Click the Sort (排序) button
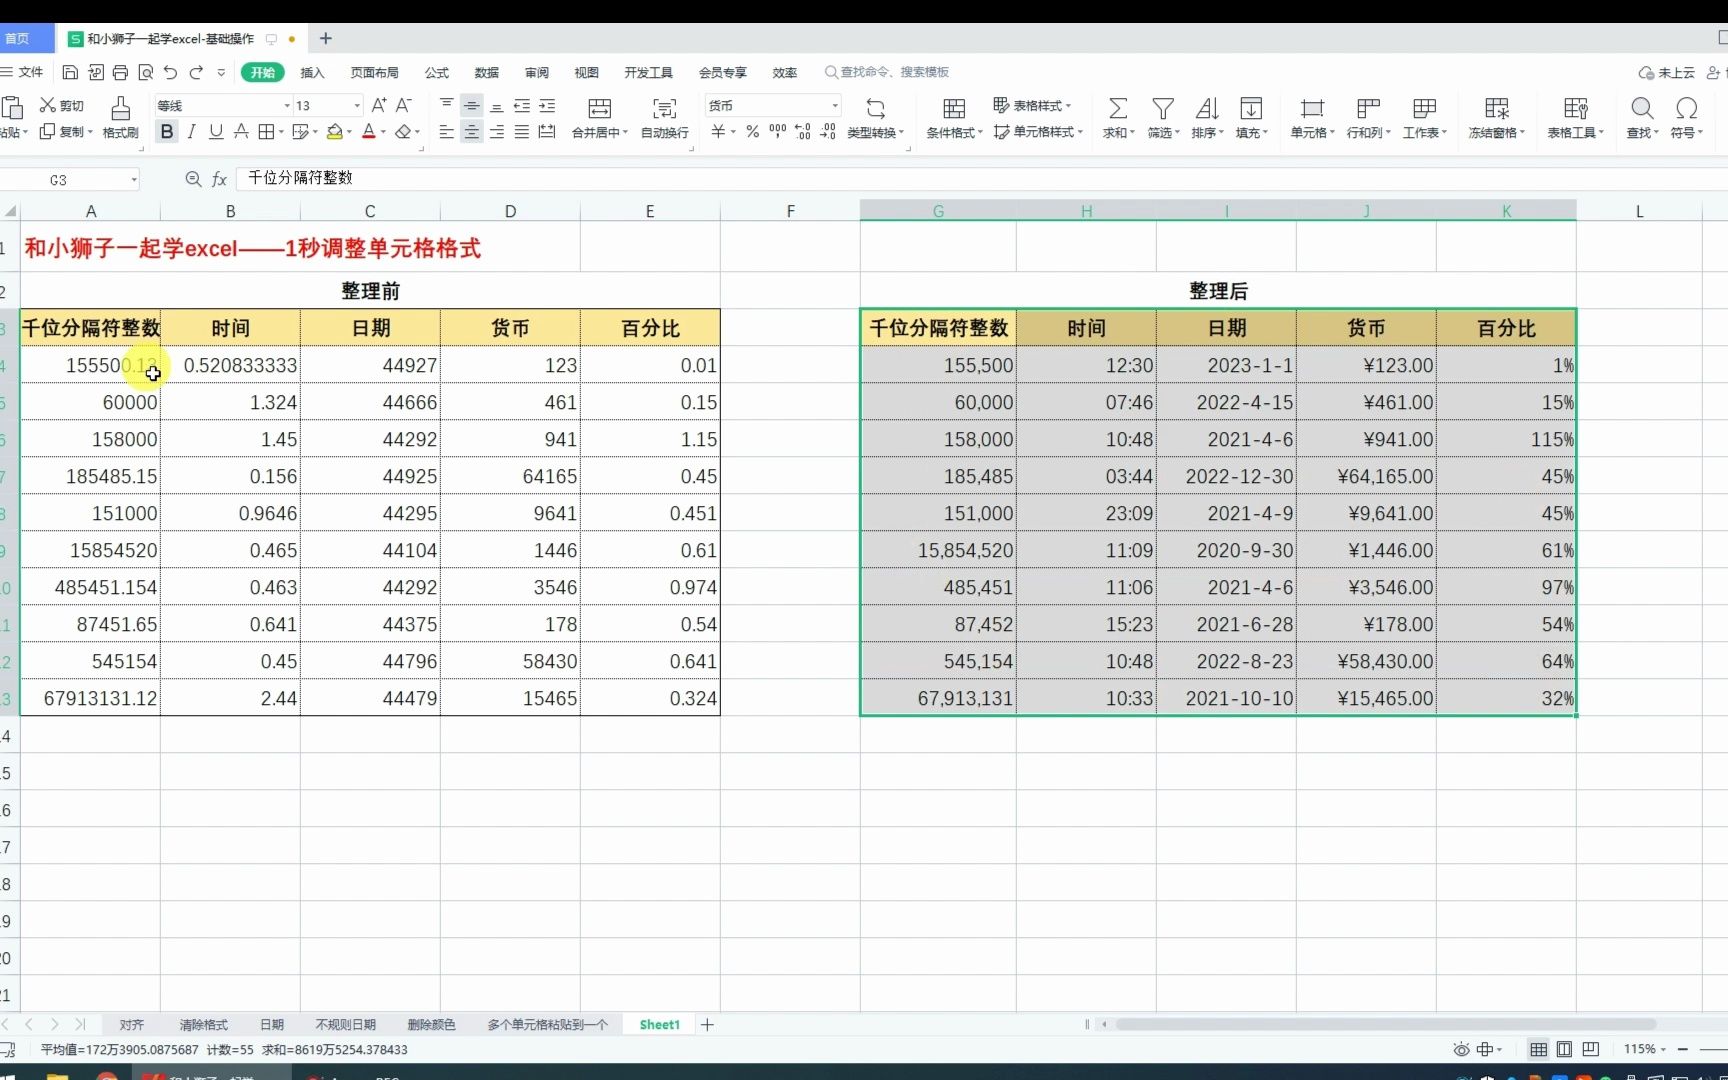This screenshot has height=1080, width=1728. pyautogui.click(x=1207, y=117)
